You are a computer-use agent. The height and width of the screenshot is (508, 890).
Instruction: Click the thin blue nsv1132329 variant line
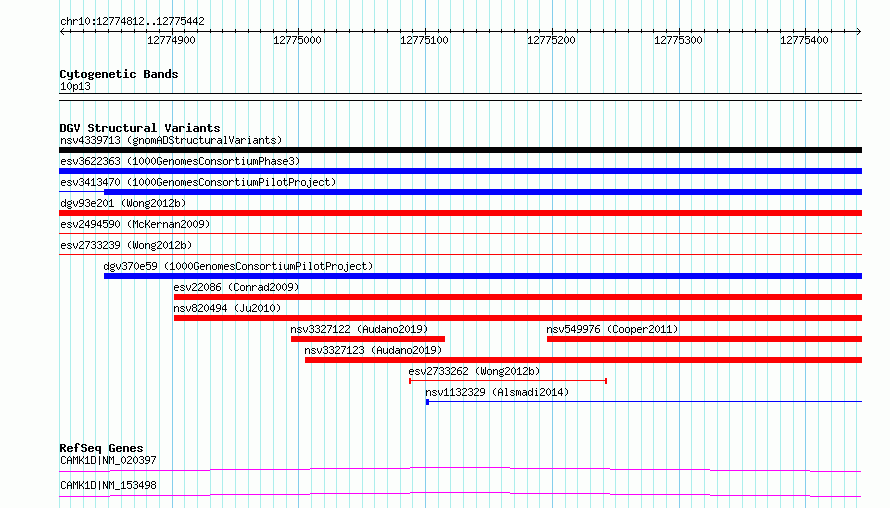pyautogui.click(x=644, y=402)
